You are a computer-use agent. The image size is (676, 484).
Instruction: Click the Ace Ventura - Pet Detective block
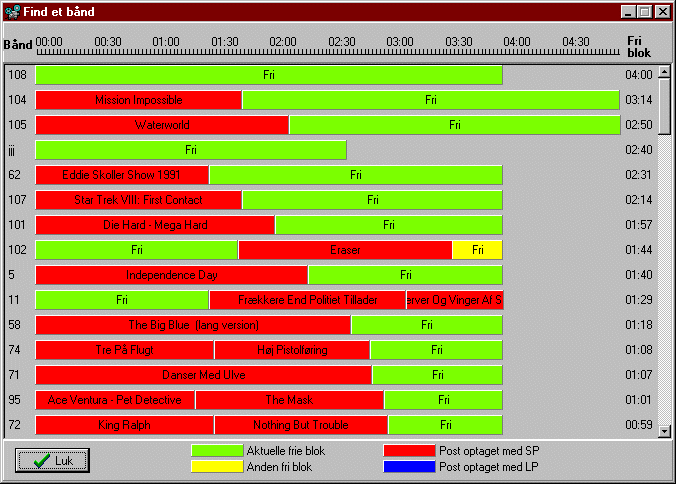tap(115, 400)
